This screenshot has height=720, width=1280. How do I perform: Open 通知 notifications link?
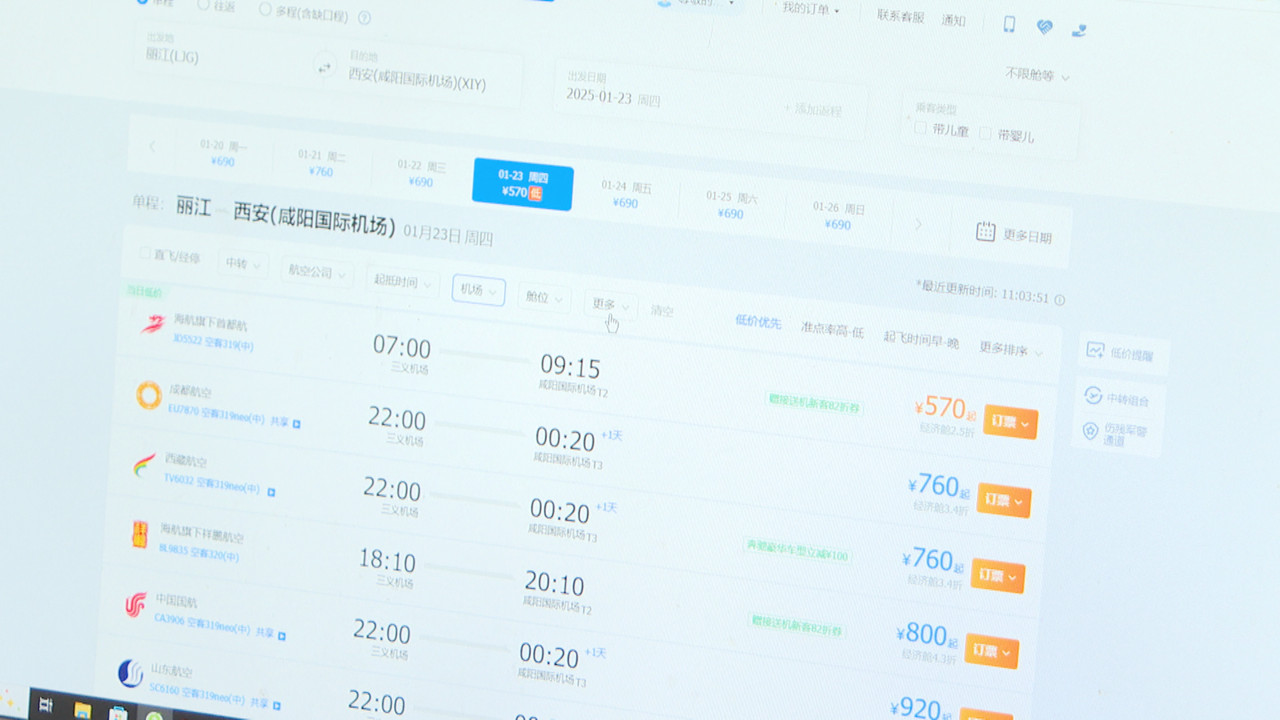[953, 19]
